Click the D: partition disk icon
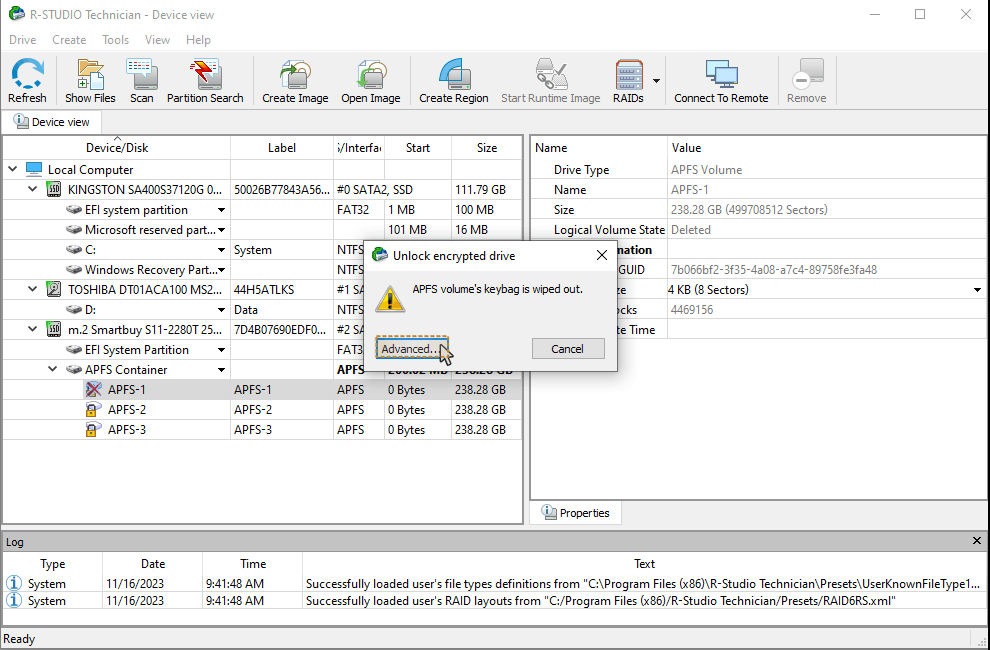 click(74, 310)
